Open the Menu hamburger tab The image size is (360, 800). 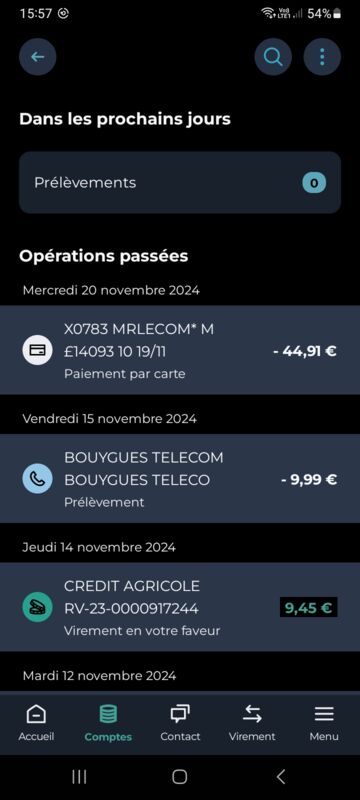pos(324,723)
